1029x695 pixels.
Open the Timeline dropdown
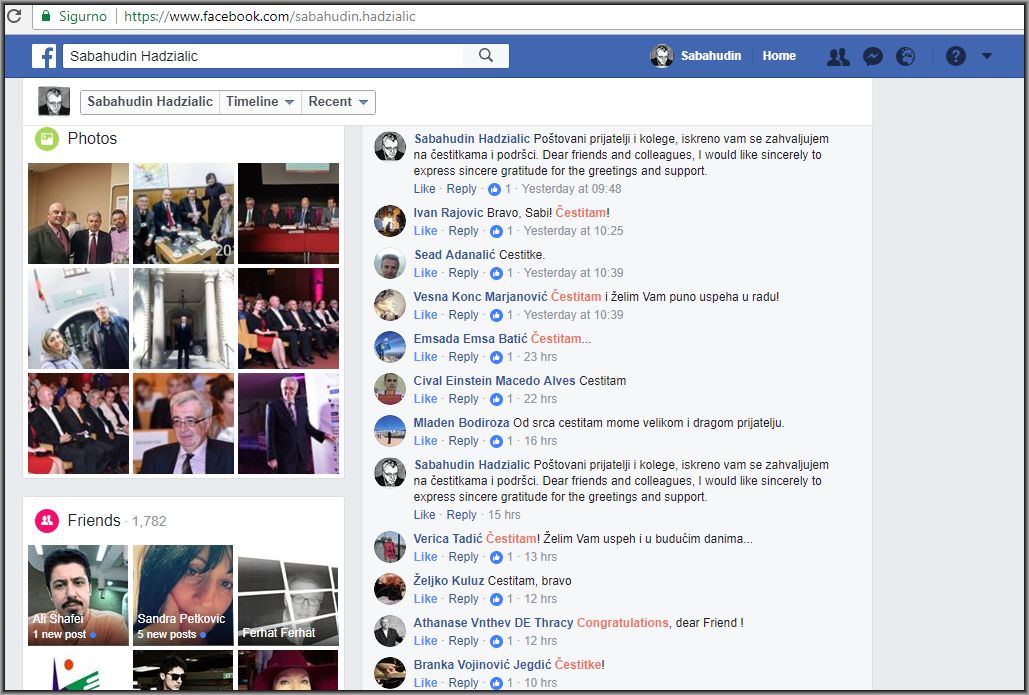(x=261, y=102)
